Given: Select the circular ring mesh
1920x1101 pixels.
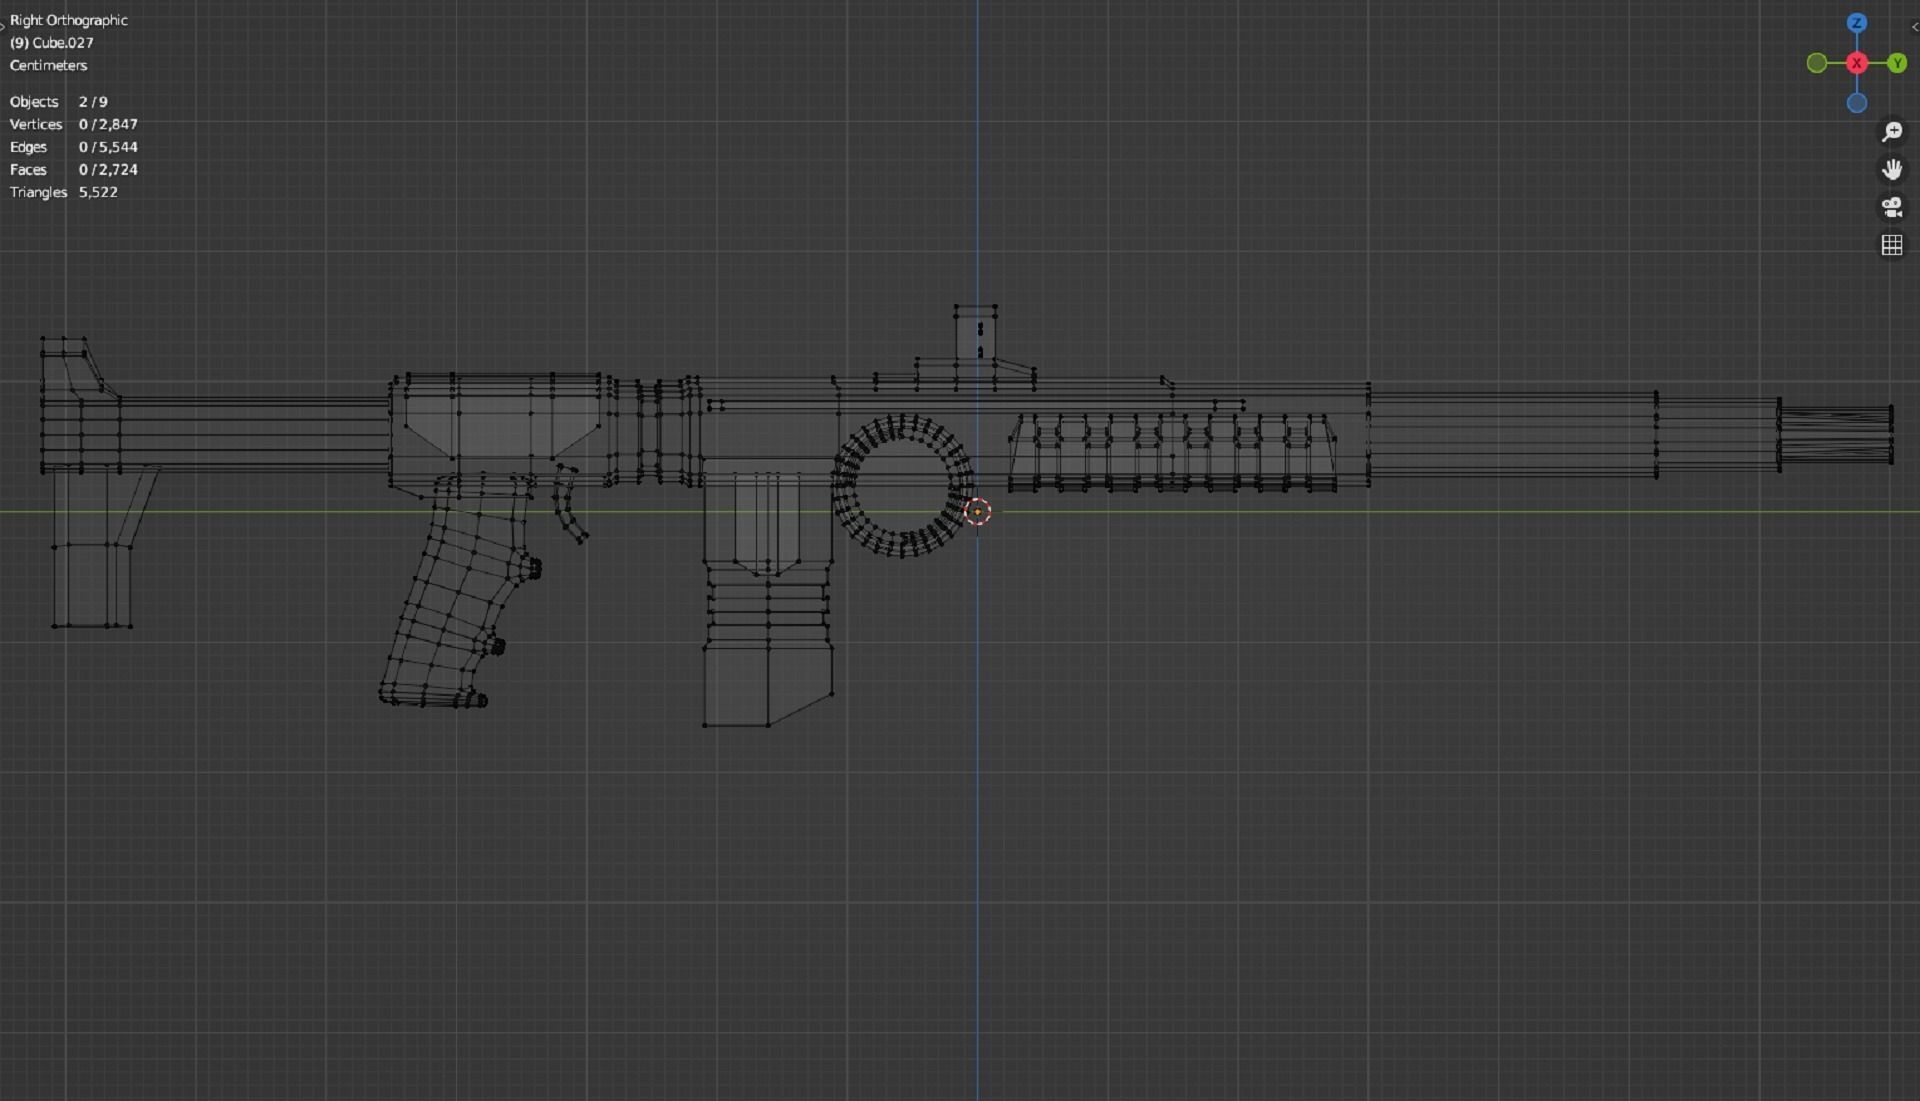Looking at the screenshot, I should (x=902, y=486).
